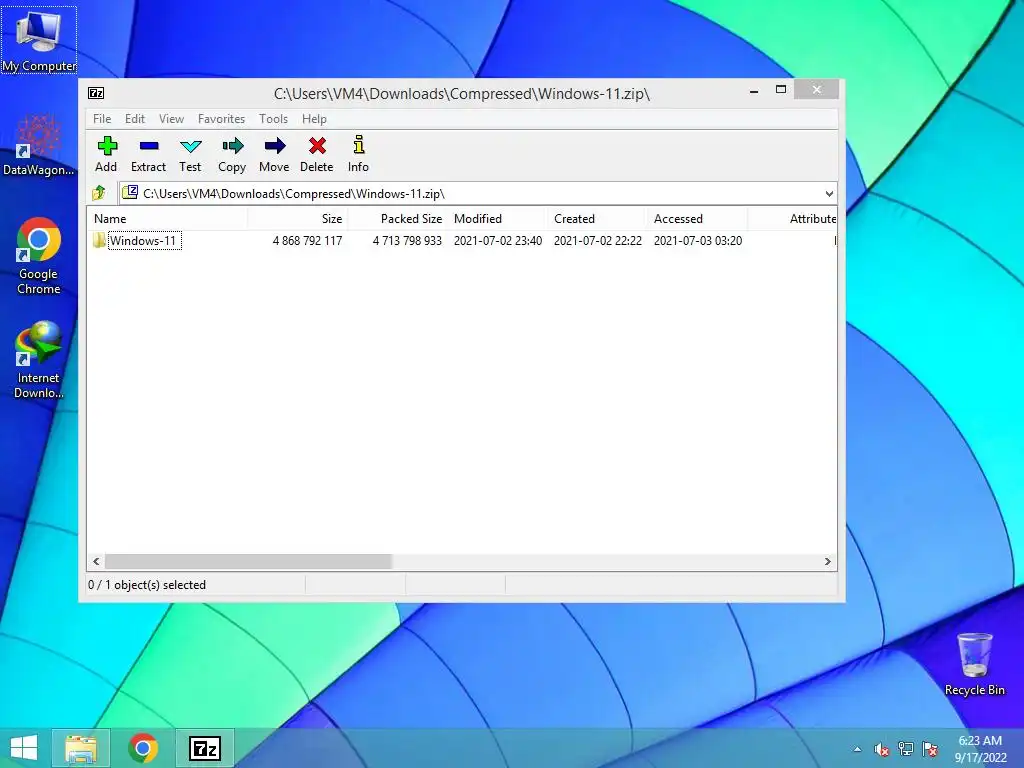Click the muted volume tray icon

click(x=882, y=750)
